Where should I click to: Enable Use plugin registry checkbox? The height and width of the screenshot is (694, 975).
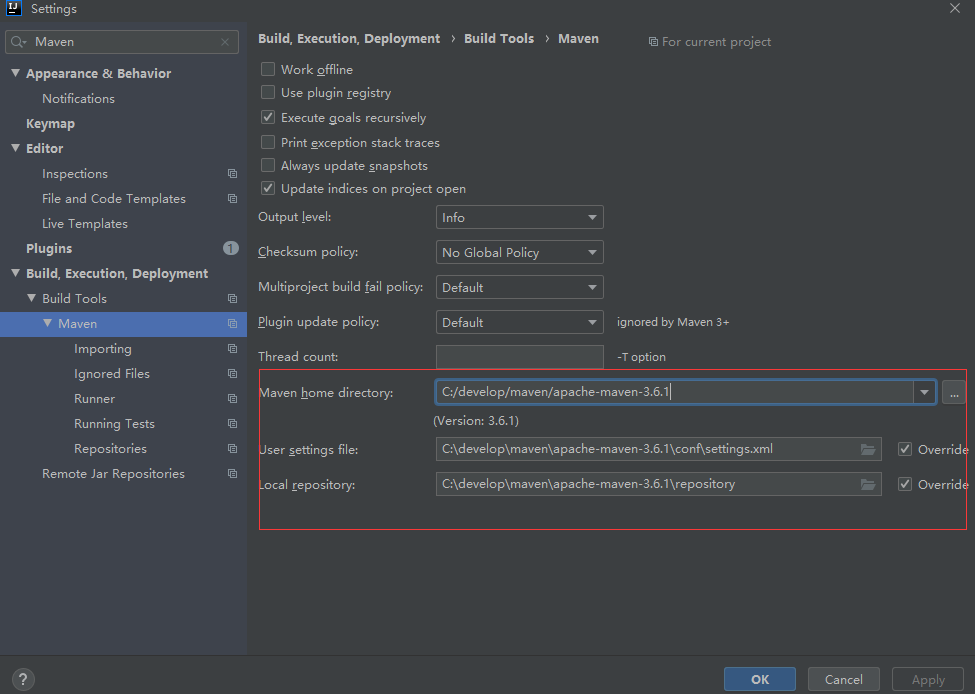point(268,92)
